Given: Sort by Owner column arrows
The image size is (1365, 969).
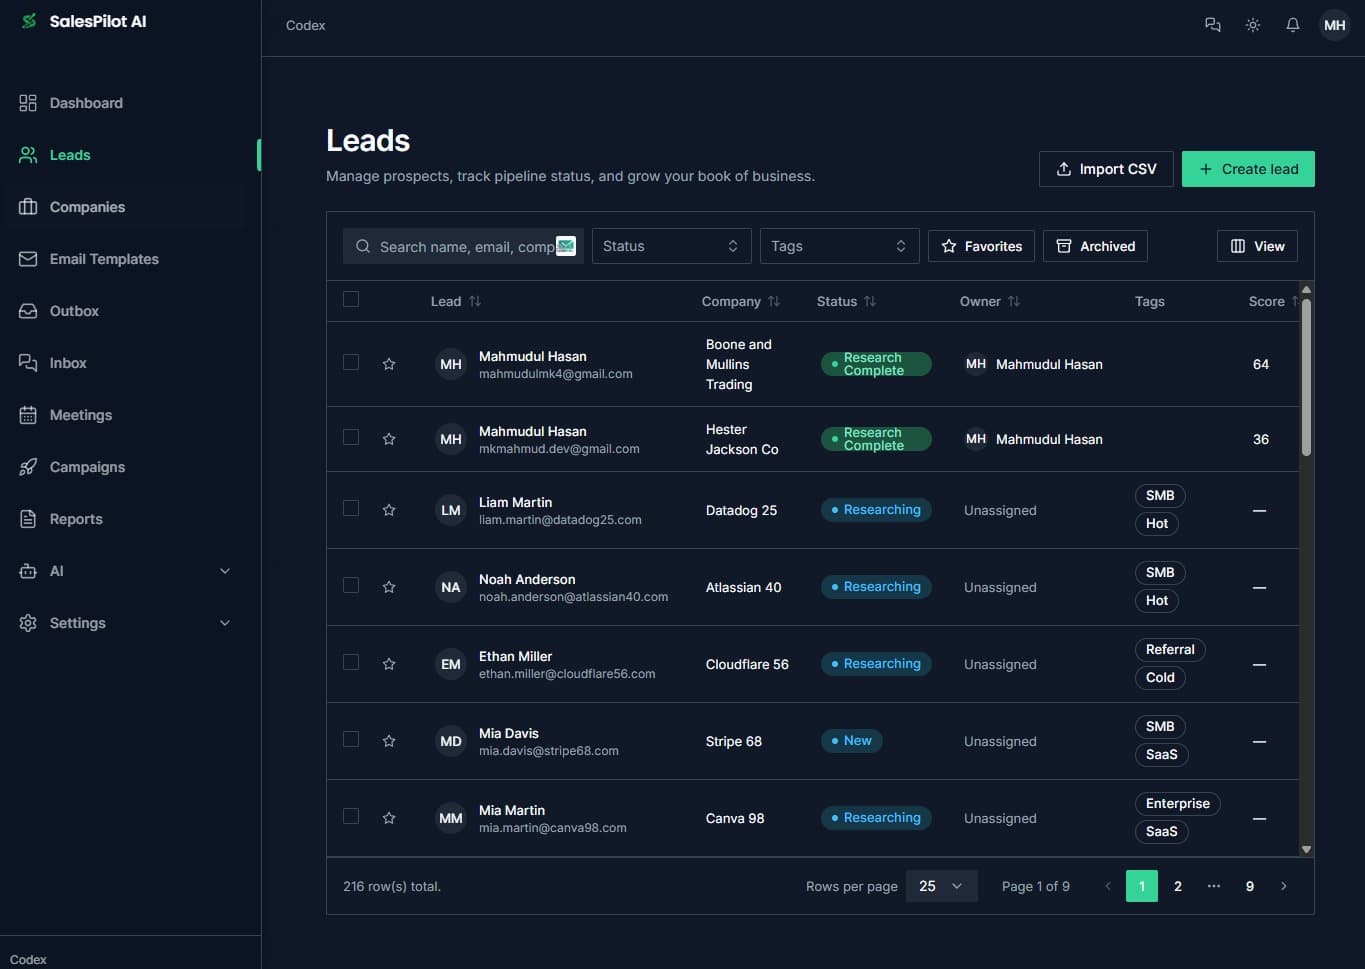Looking at the screenshot, I should pyautogui.click(x=1014, y=301).
